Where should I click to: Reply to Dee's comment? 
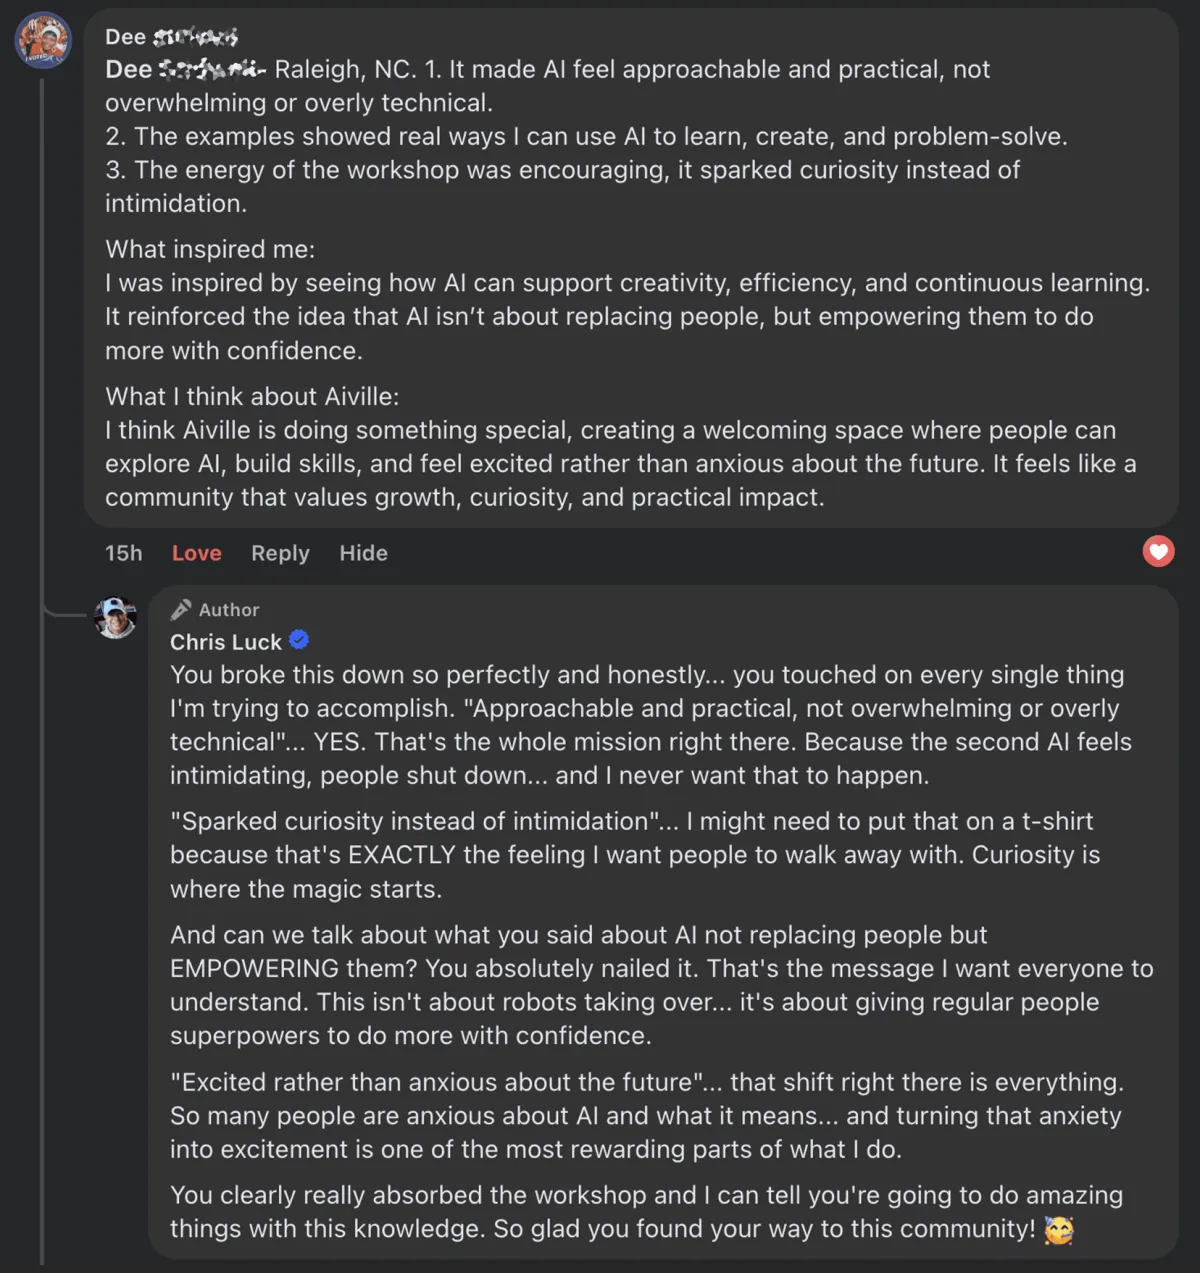coord(280,553)
